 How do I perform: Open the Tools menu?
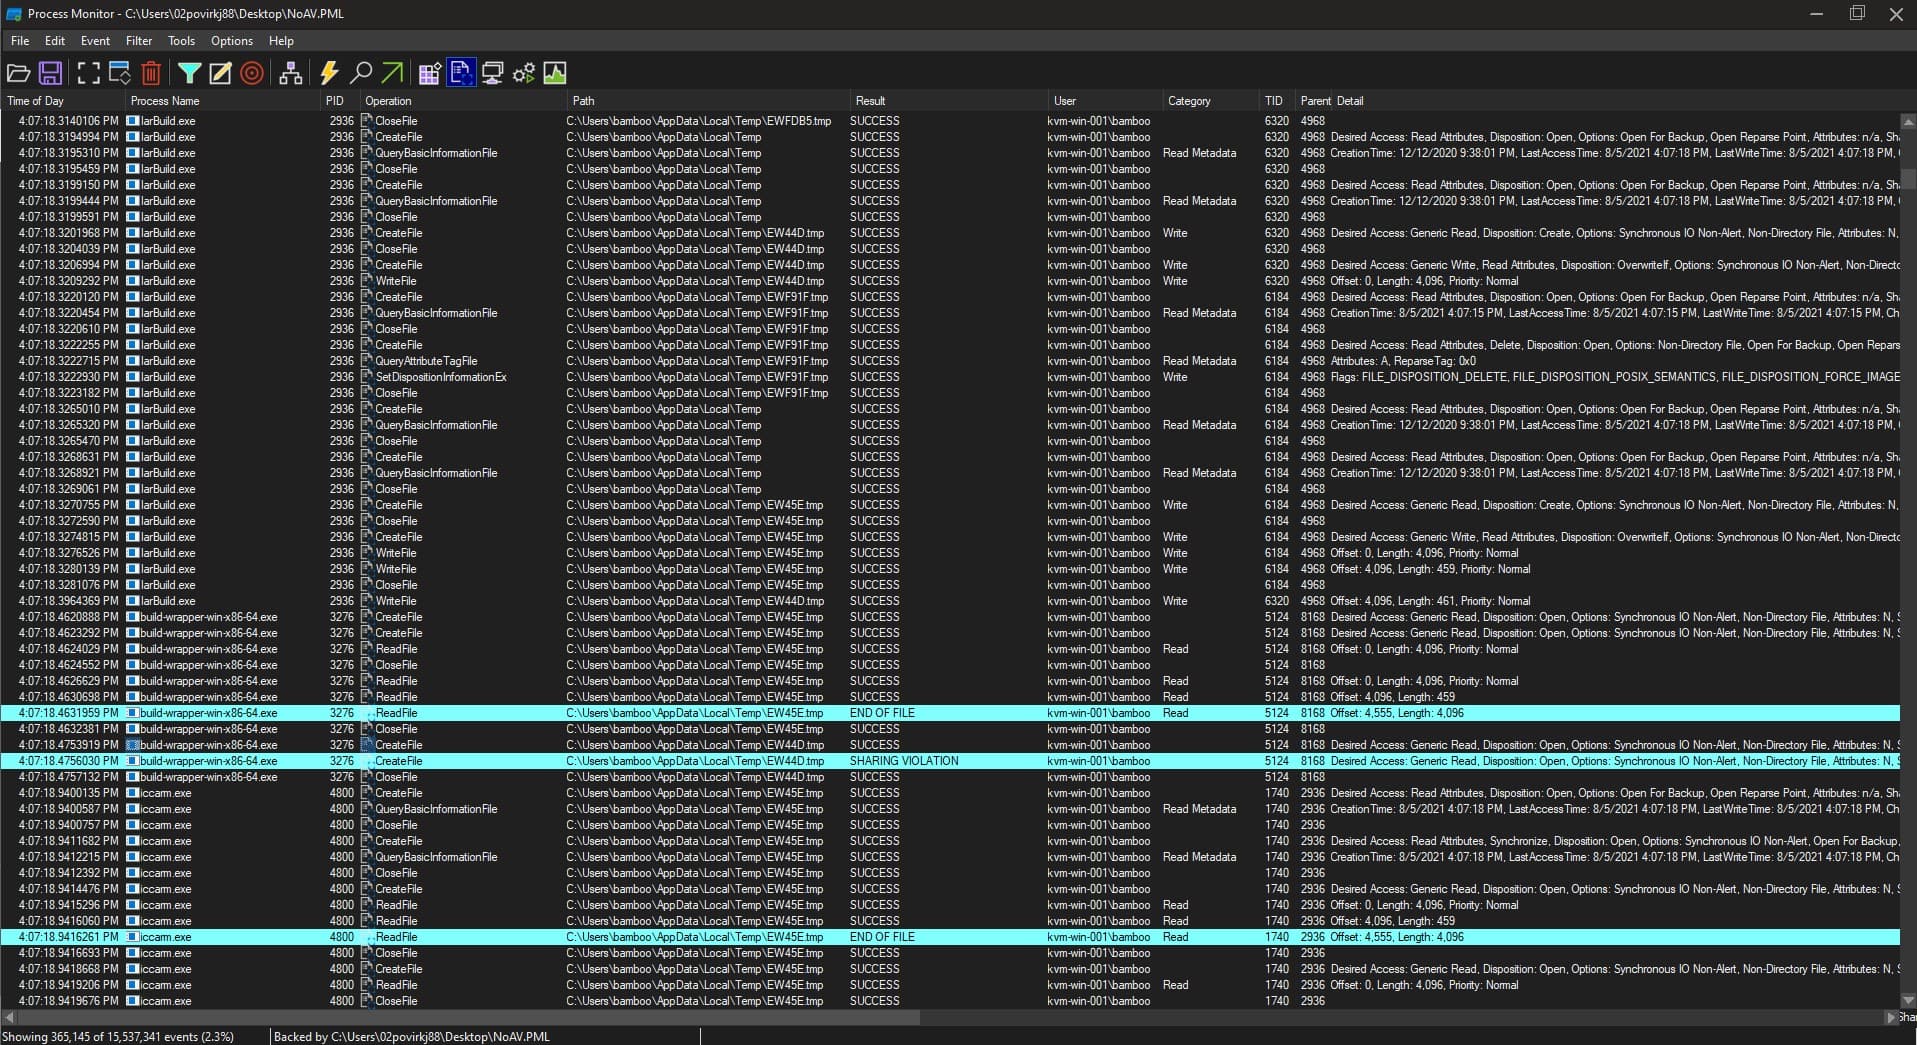[181, 41]
